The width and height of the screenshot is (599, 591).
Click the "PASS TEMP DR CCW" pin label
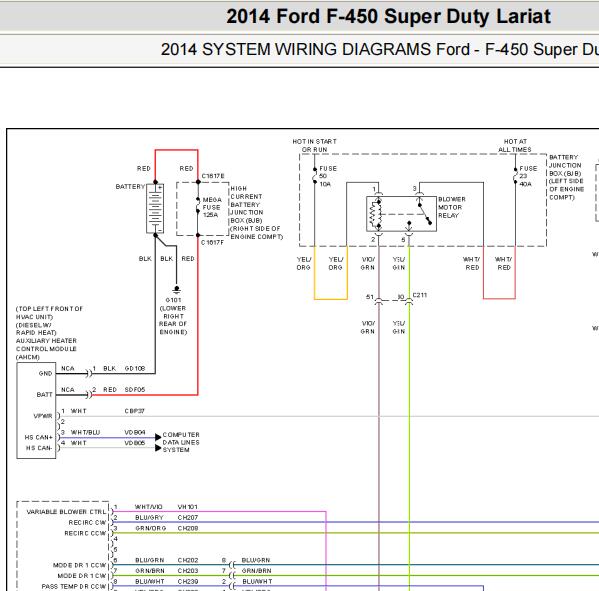coord(74,586)
